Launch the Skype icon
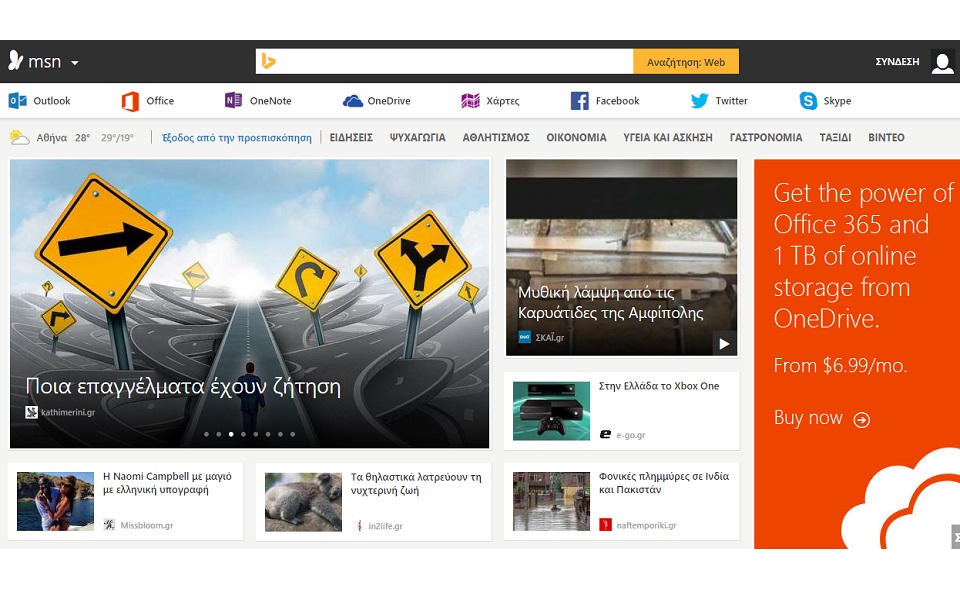 pos(808,101)
